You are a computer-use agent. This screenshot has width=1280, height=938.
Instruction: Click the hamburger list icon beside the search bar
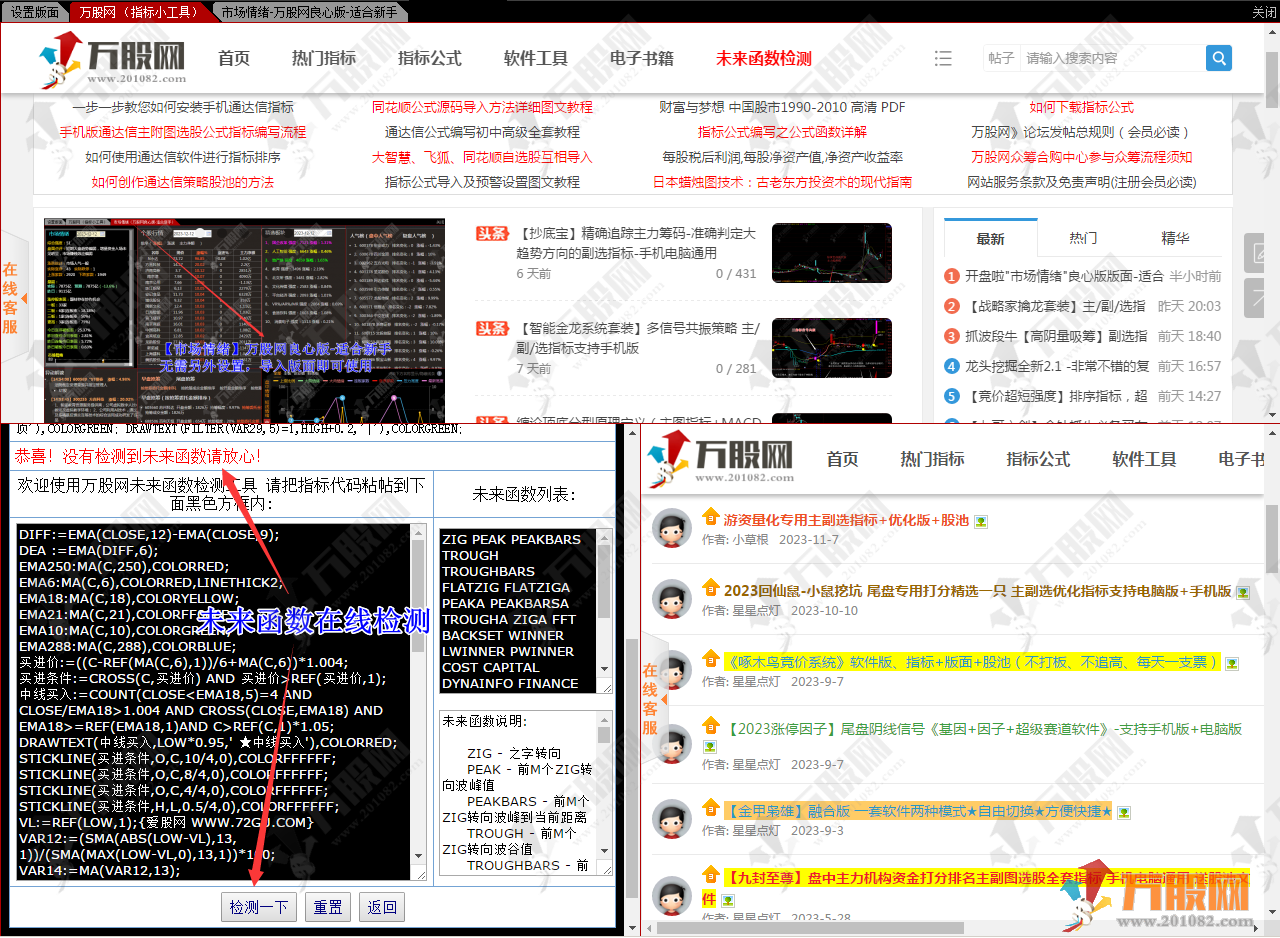point(943,58)
